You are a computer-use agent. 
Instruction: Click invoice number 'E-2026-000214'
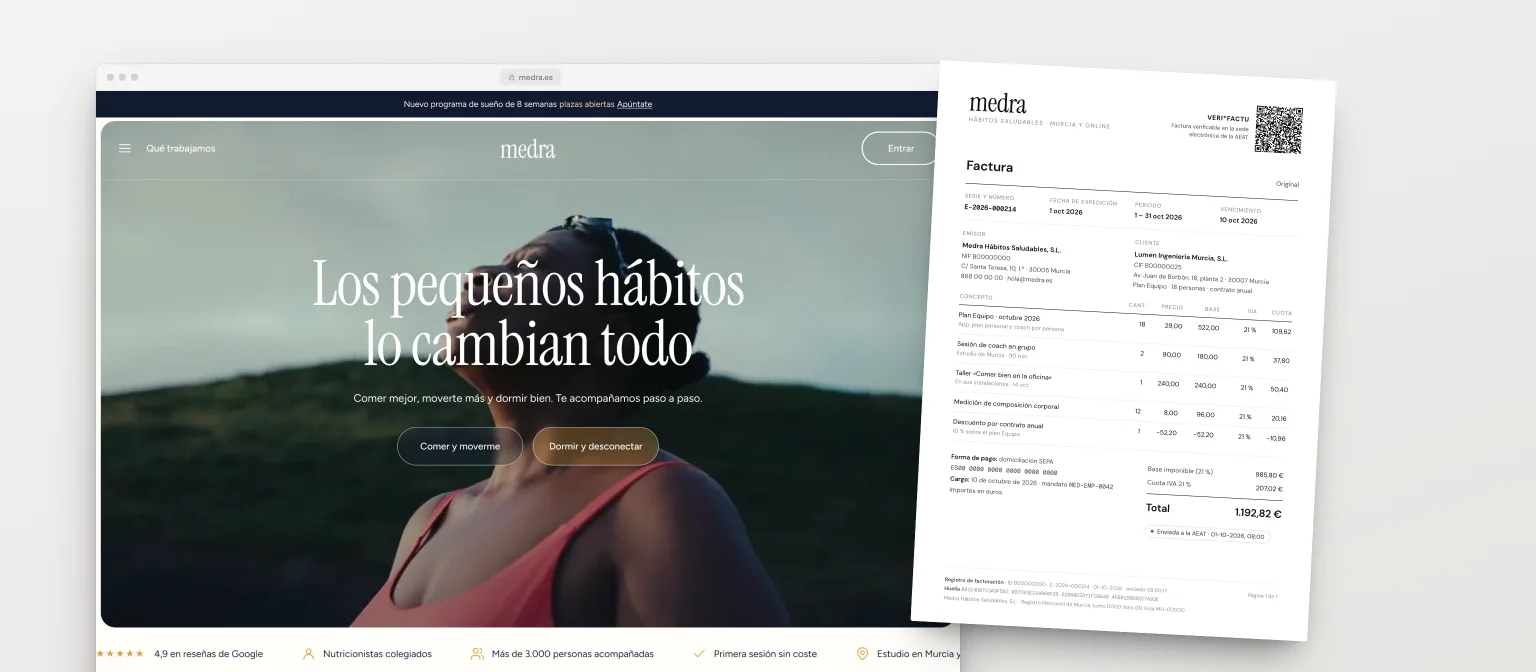tap(990, 208)
